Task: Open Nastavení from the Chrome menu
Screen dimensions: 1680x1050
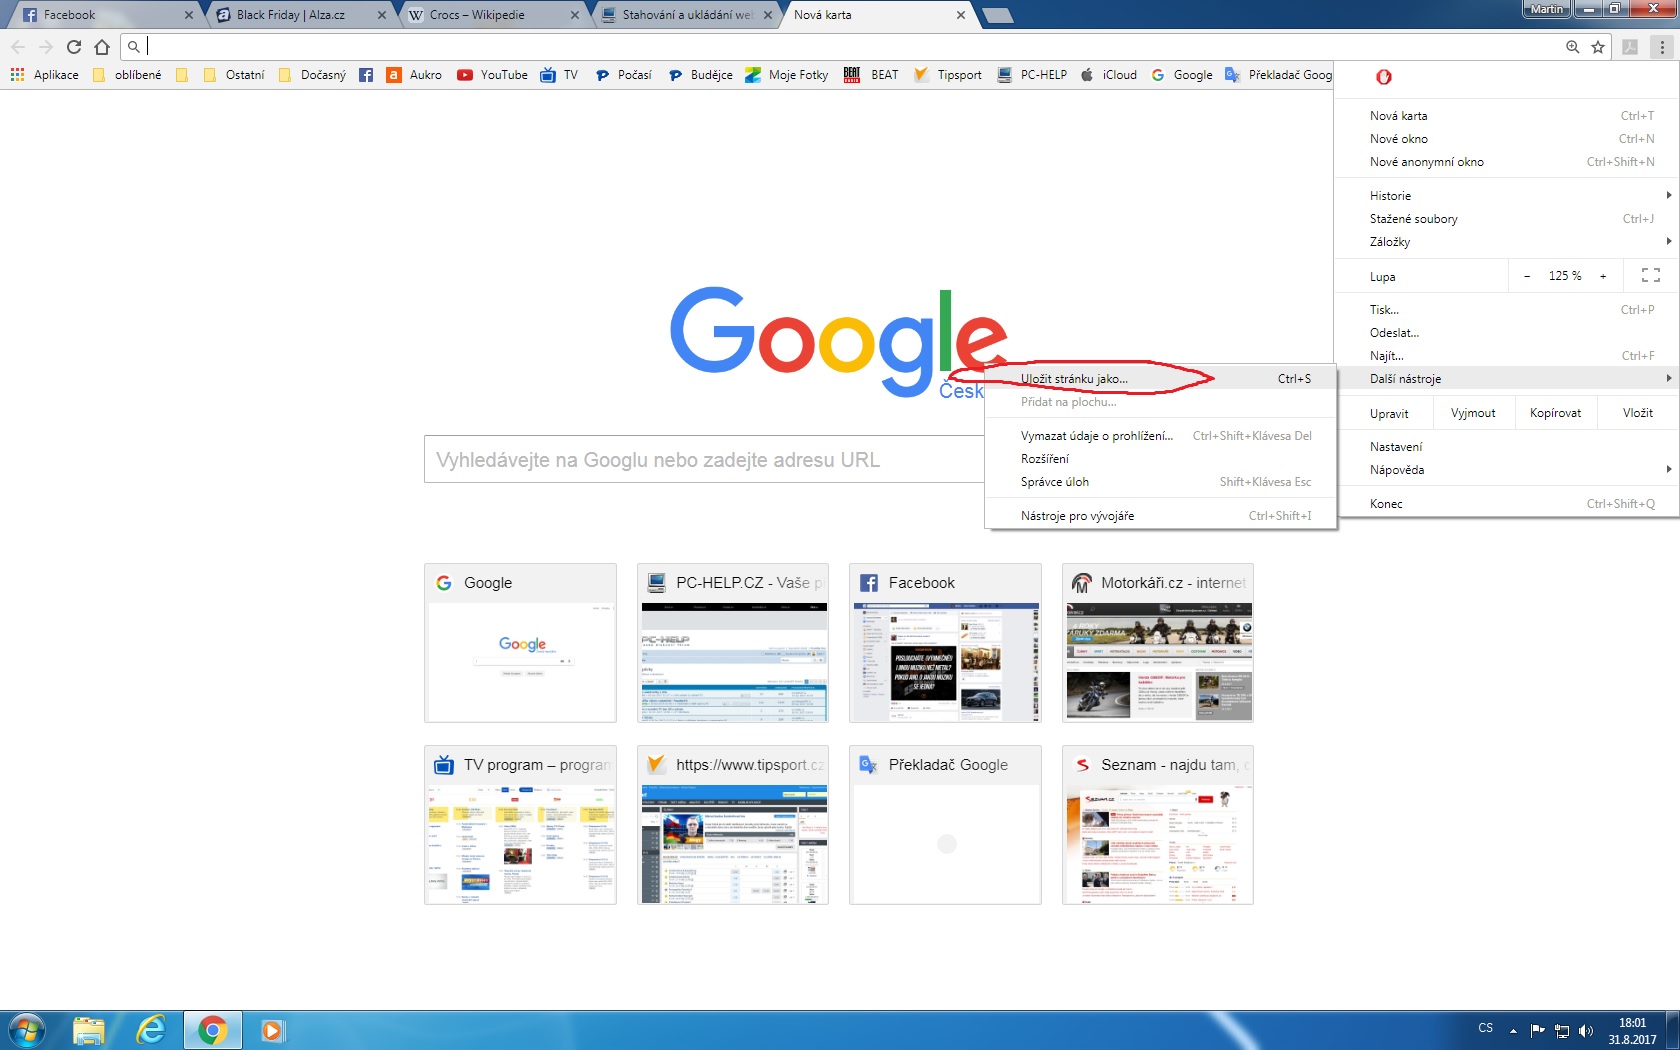Action: 1396,447
